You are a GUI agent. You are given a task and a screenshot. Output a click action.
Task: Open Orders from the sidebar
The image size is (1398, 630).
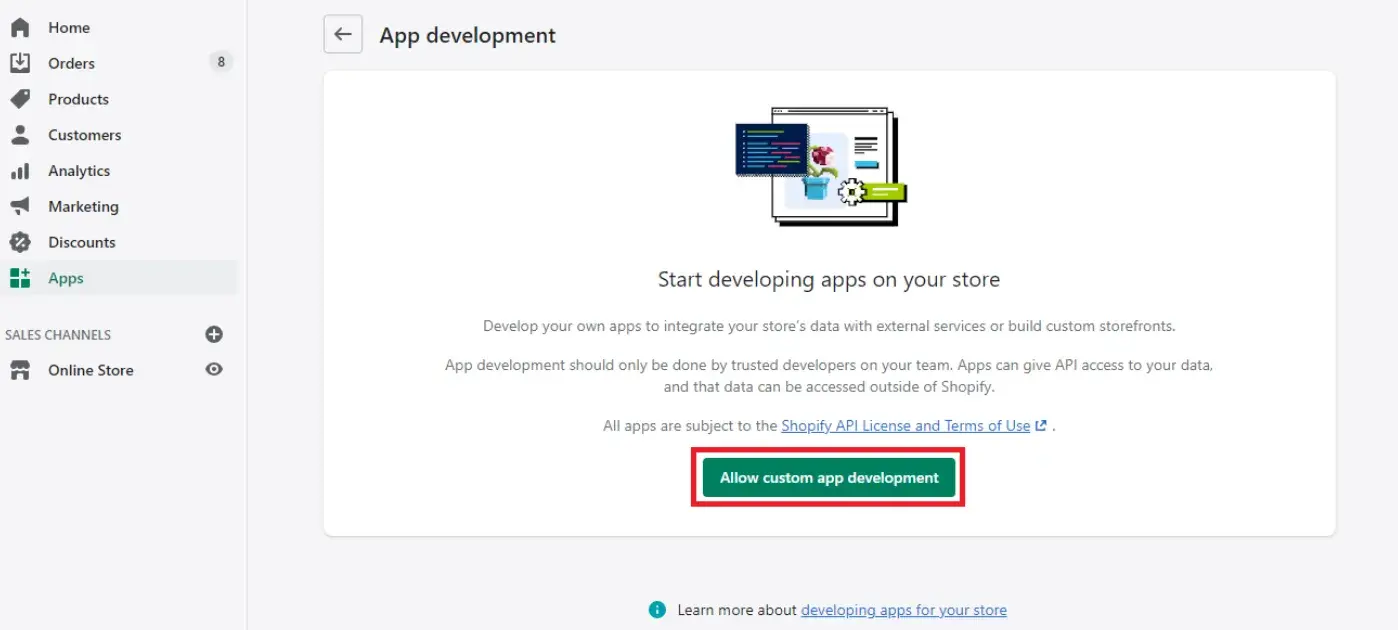[70, 63]
